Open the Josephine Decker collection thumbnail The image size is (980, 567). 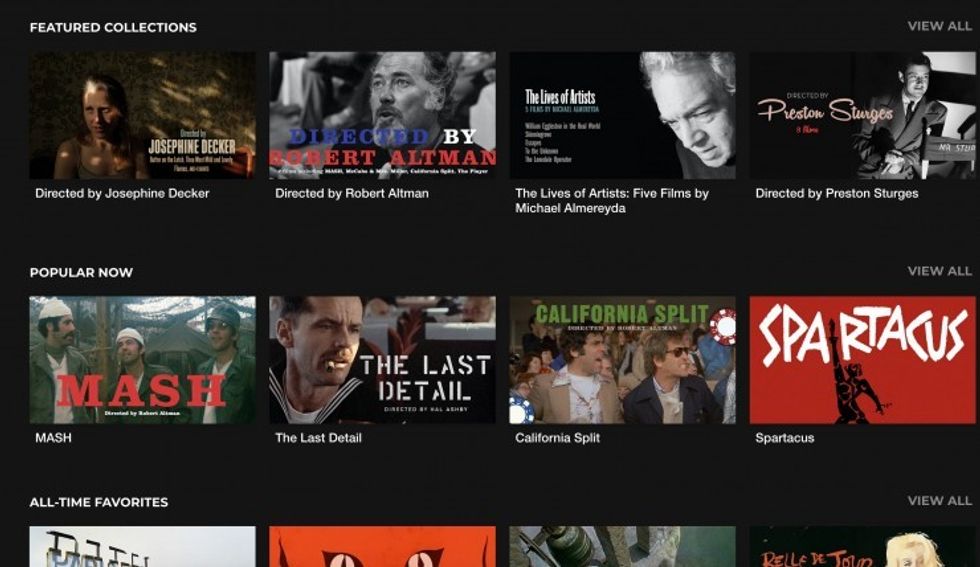click(142, 116)
